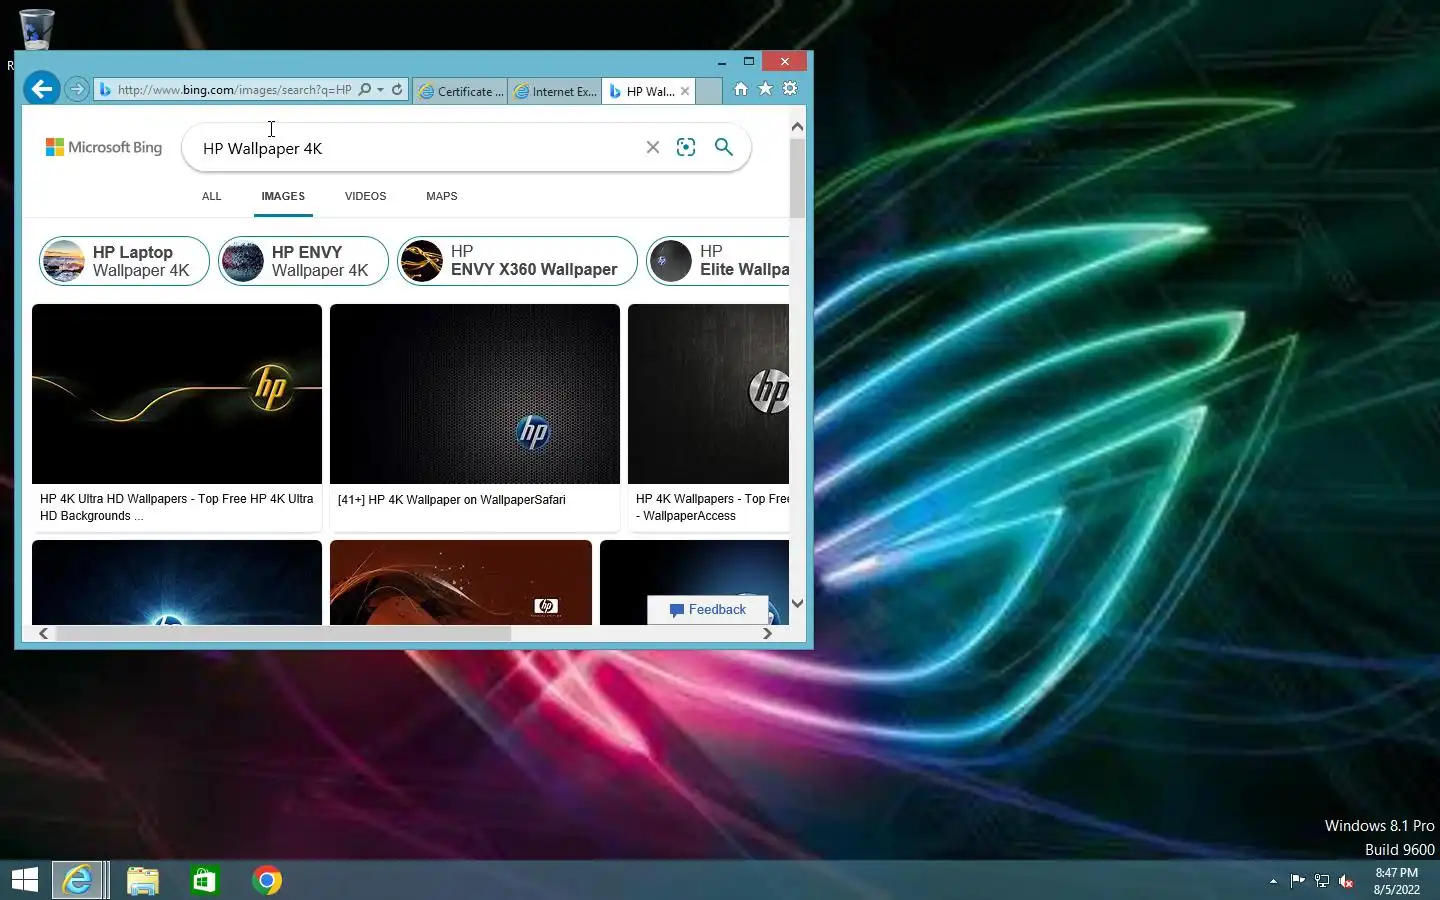Open silver HP logo wallpaper thumbnail
This screenshot has height=900, width=1440.
pos(709,394)
